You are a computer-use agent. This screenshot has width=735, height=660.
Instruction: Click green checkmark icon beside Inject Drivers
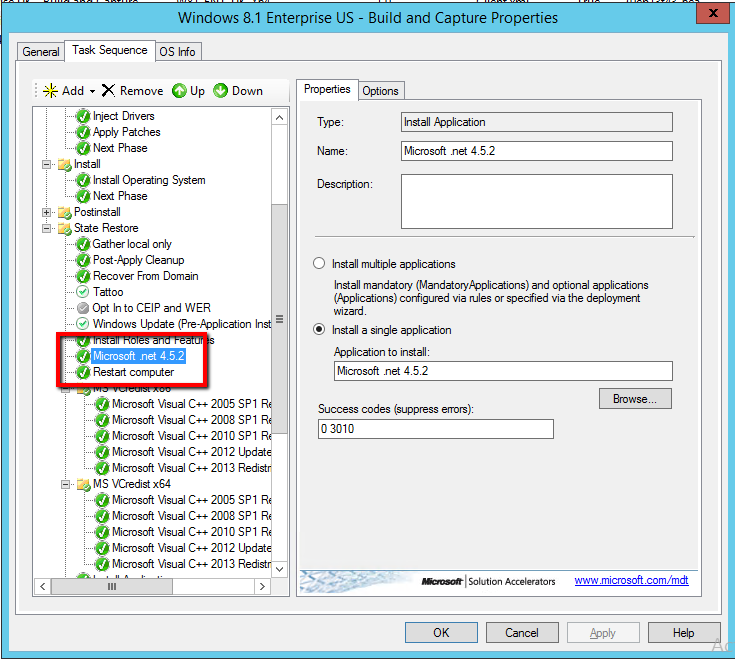pyautogui.click(x=84, y=116)
